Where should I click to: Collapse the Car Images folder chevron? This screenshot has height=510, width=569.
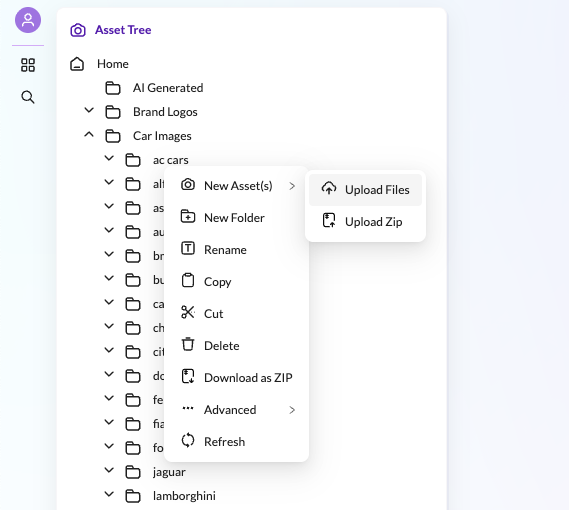89,134
